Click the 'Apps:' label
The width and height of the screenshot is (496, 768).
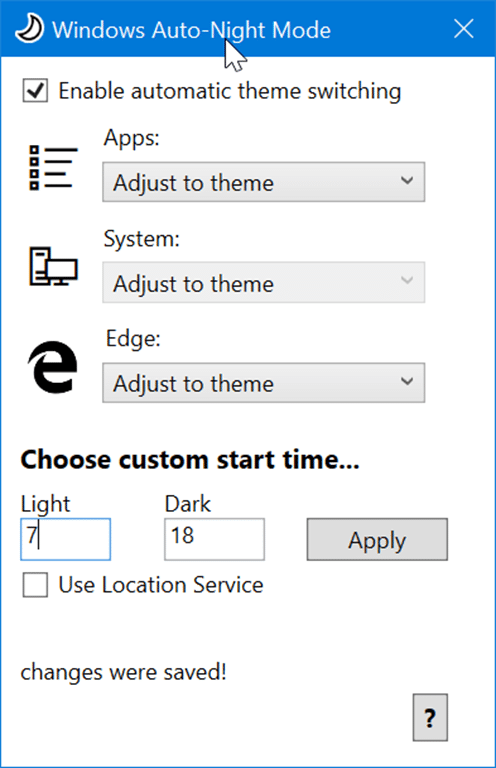(x=132, y=138)
